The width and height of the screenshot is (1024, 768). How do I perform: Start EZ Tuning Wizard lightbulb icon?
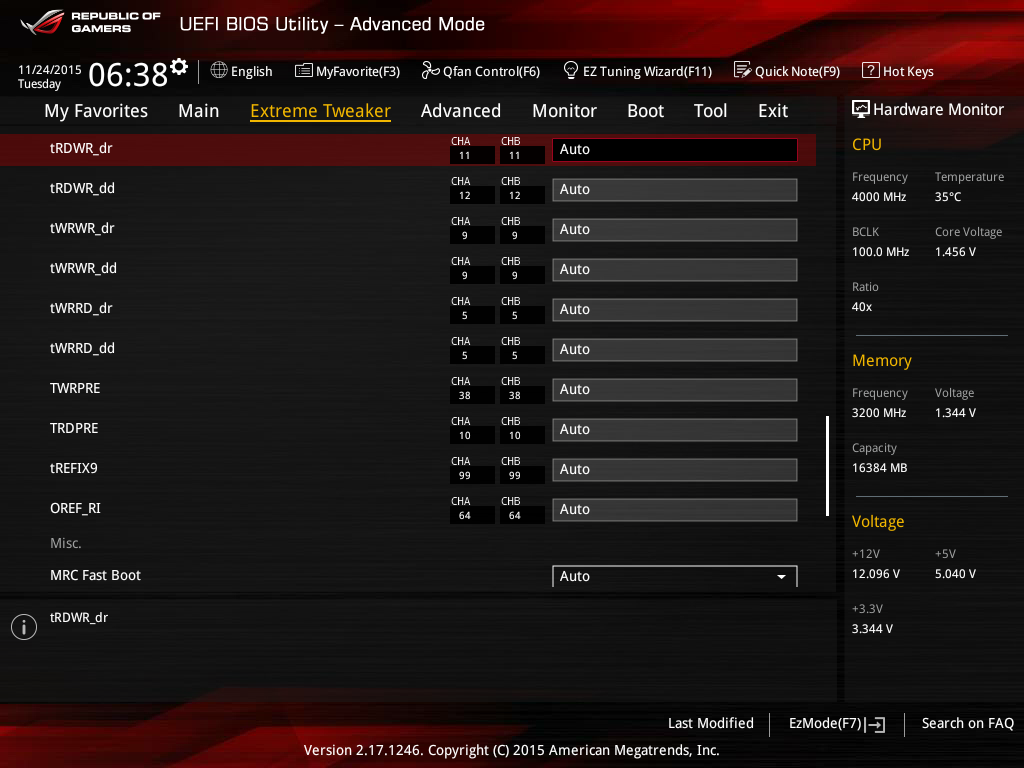[570, 70]
